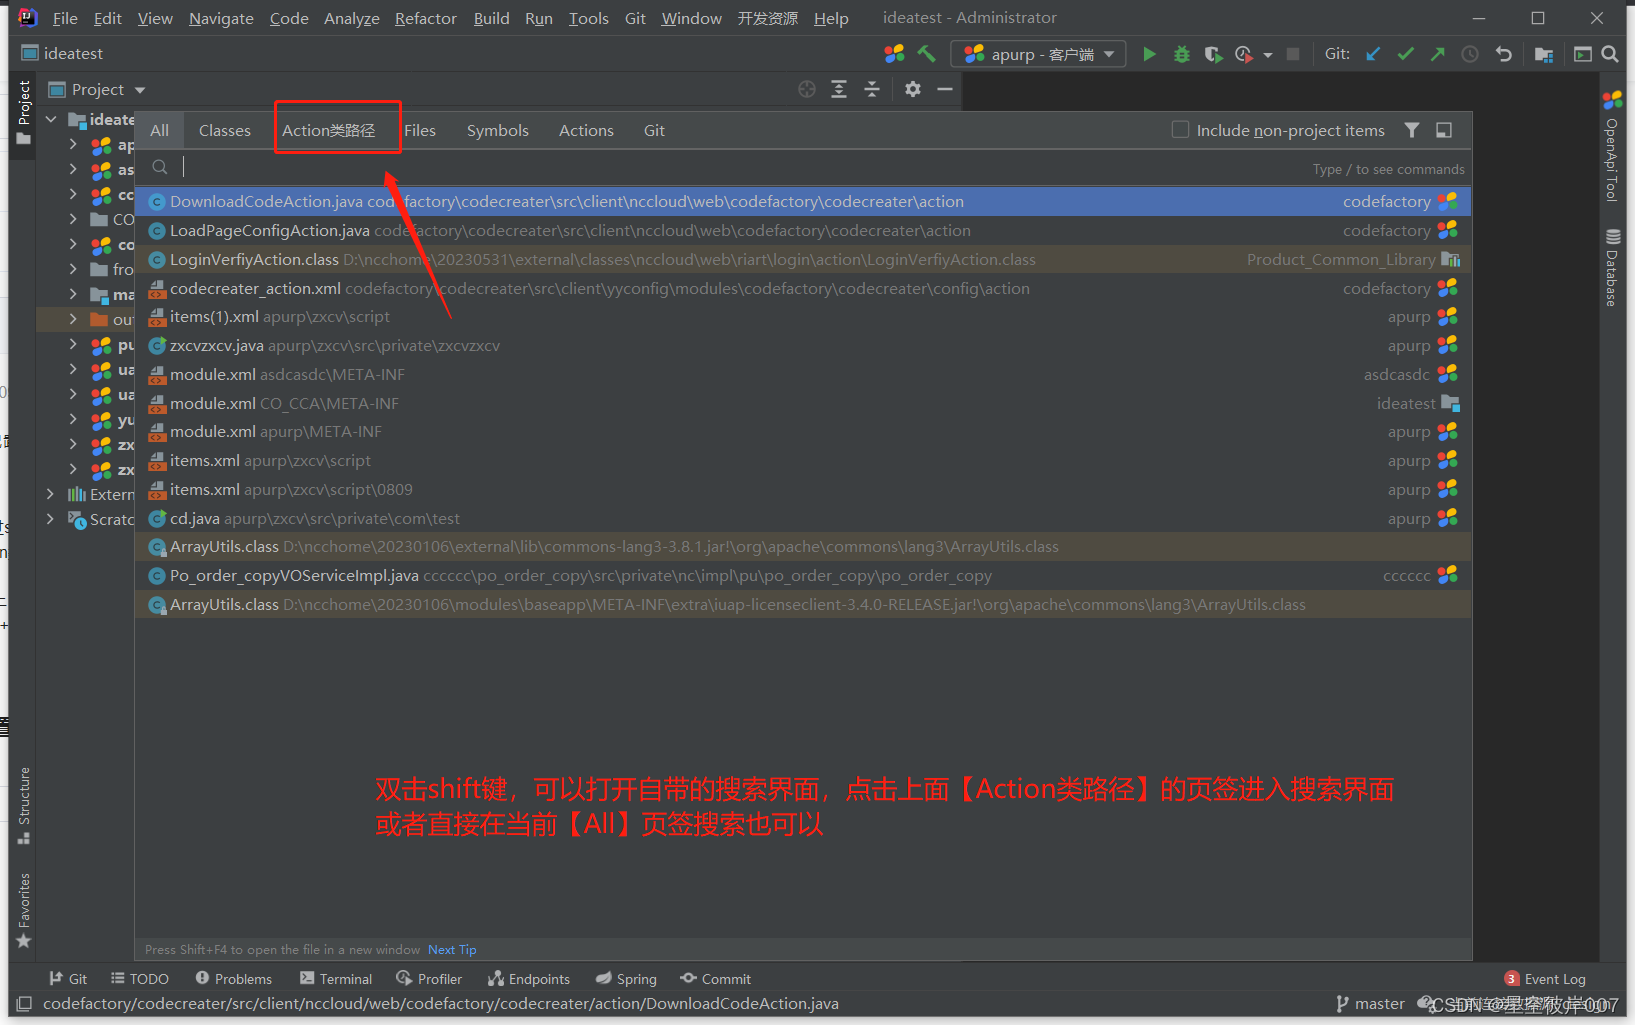The width and height of the screenshot is (1635, 1025).
Task: Open the Project view mode dropdown
Action: coord(140,90)
